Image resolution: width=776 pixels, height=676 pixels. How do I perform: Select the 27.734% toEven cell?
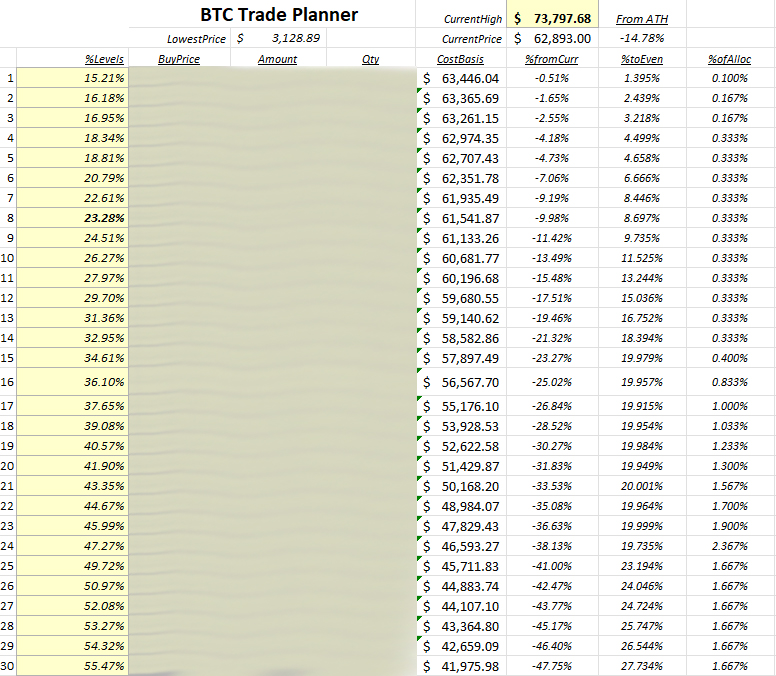click(642, 666)
